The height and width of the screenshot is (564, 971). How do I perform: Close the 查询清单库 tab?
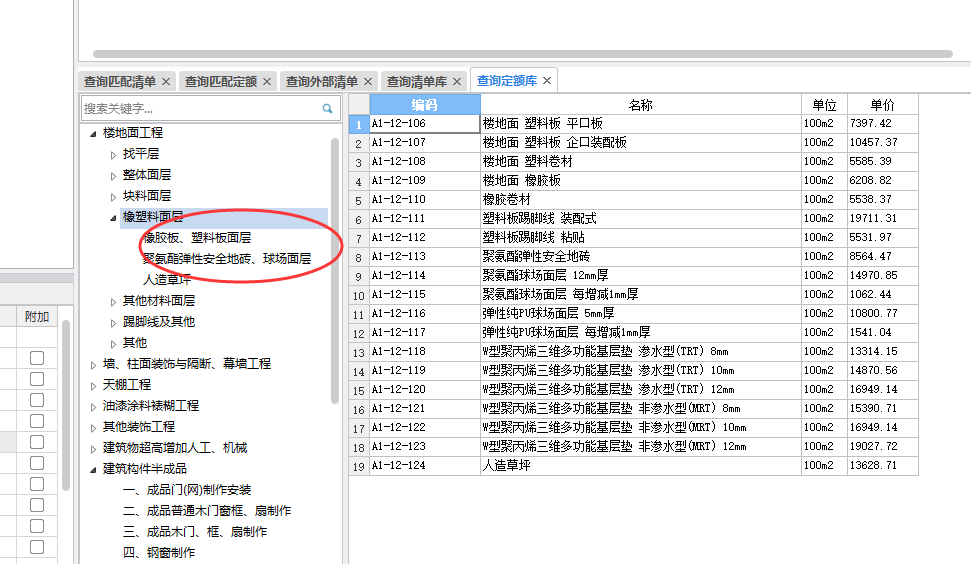click(457, 82)
